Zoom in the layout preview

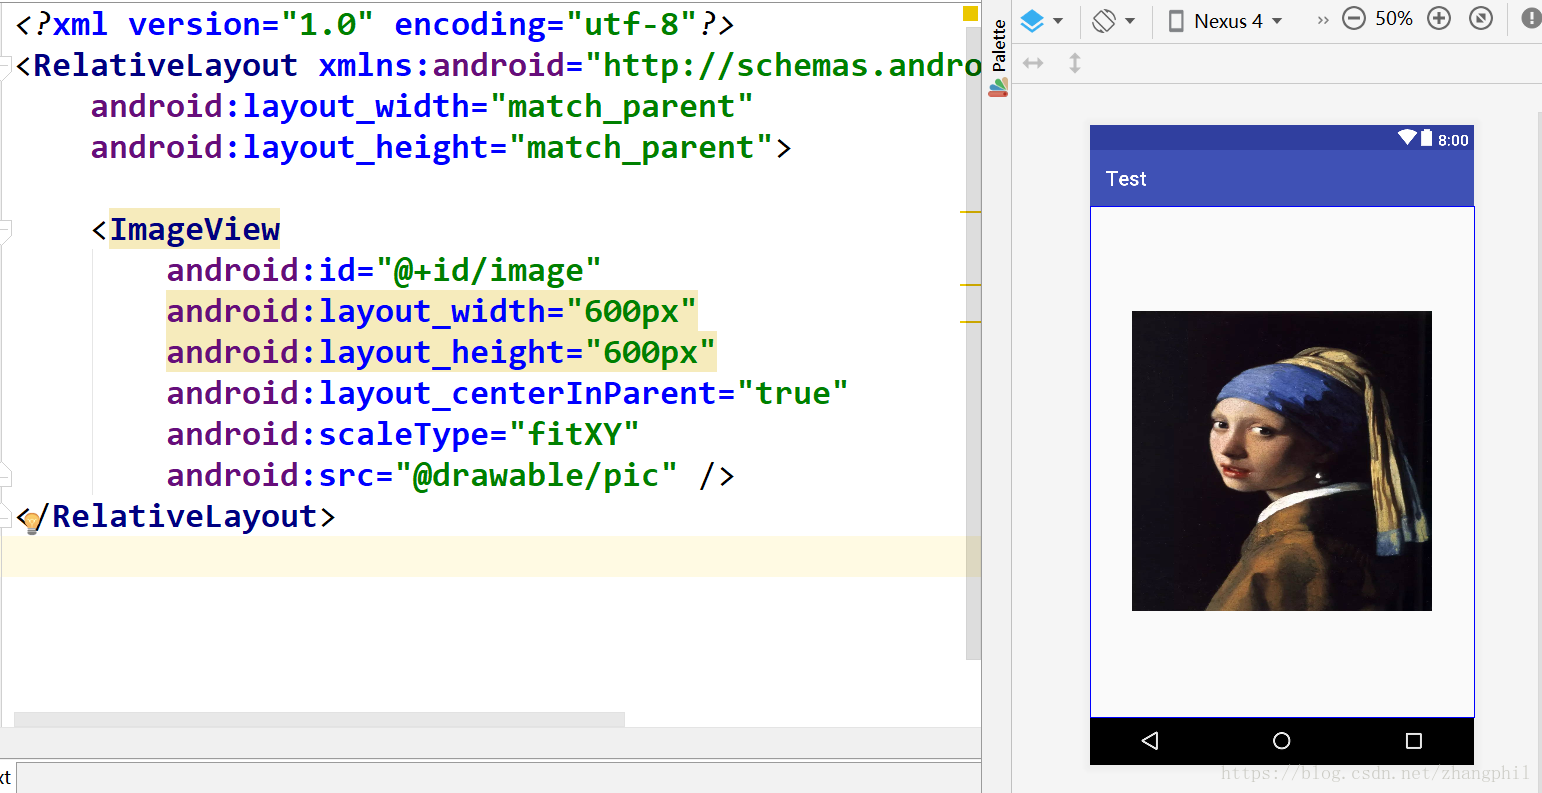(1439, 19)
